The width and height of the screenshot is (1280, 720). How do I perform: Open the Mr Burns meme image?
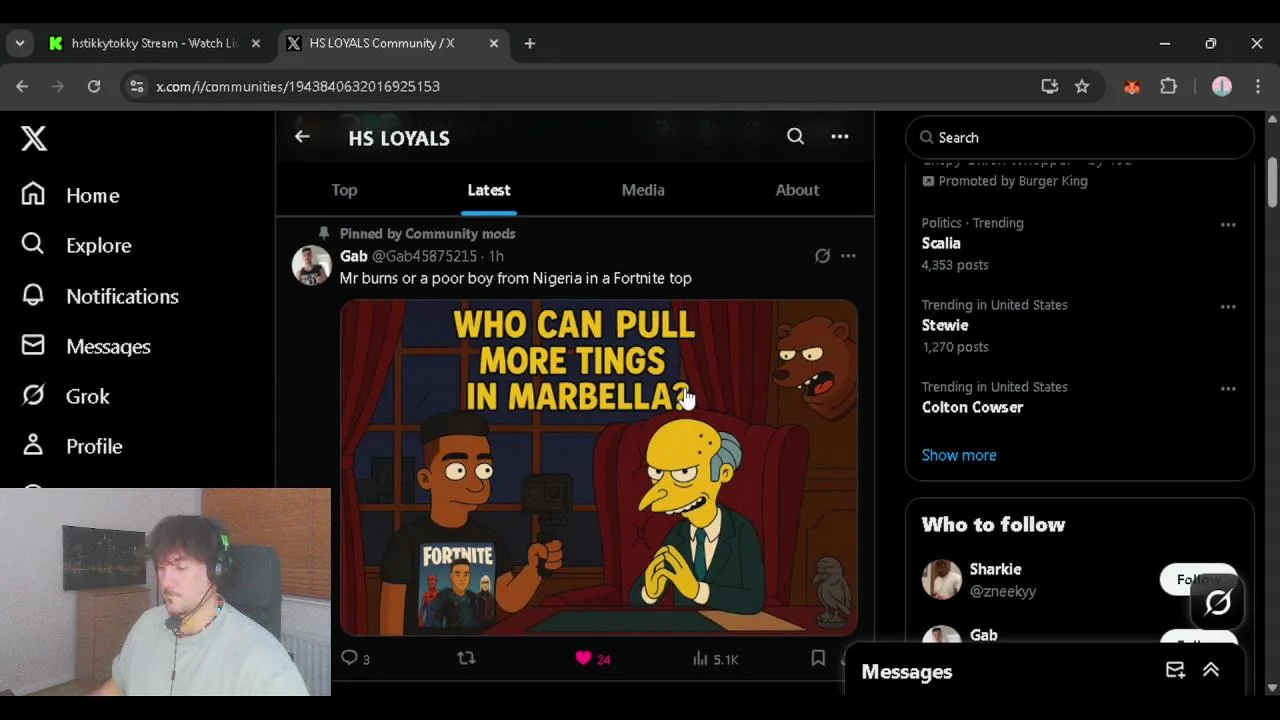[599, 467]
